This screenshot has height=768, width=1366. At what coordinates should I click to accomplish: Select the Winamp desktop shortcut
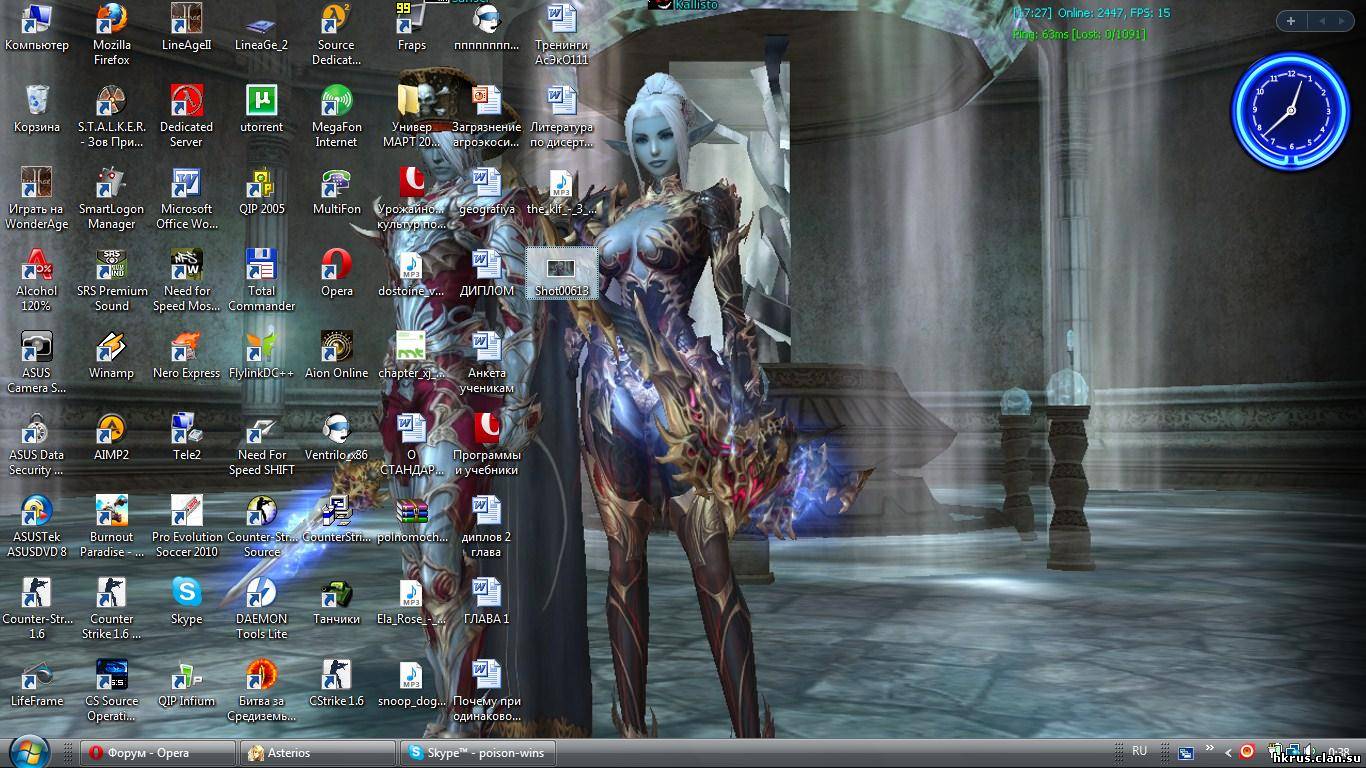coord(111,348)
